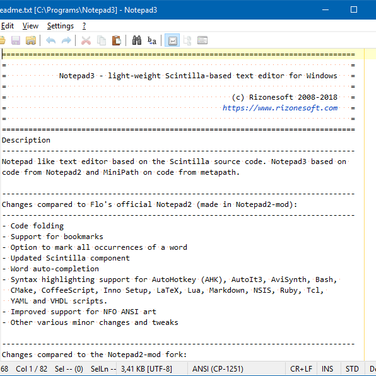The image size is (376, 376).
Task: Click the last toolbar icon
Action: click(x=202, y=41)
